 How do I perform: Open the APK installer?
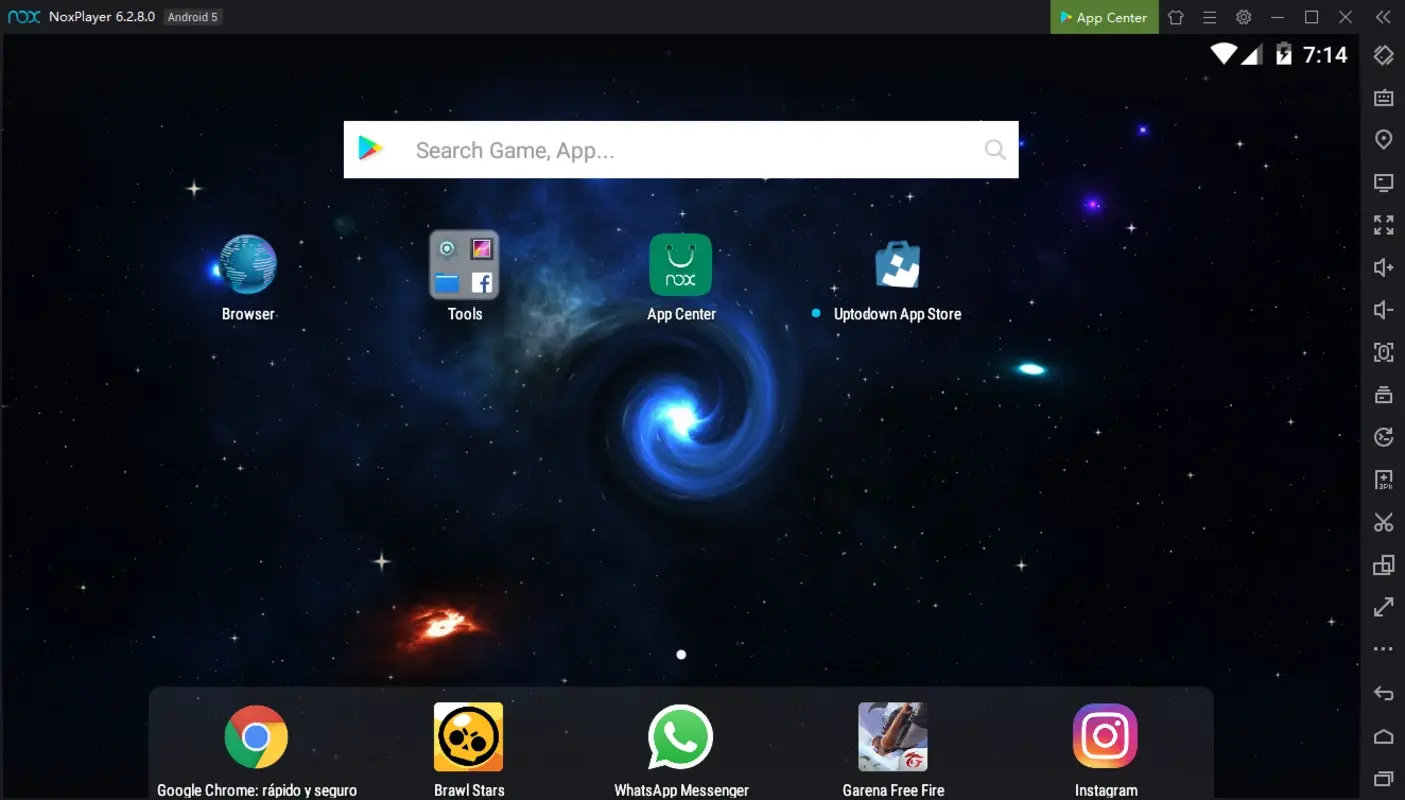click(1383, 480)
